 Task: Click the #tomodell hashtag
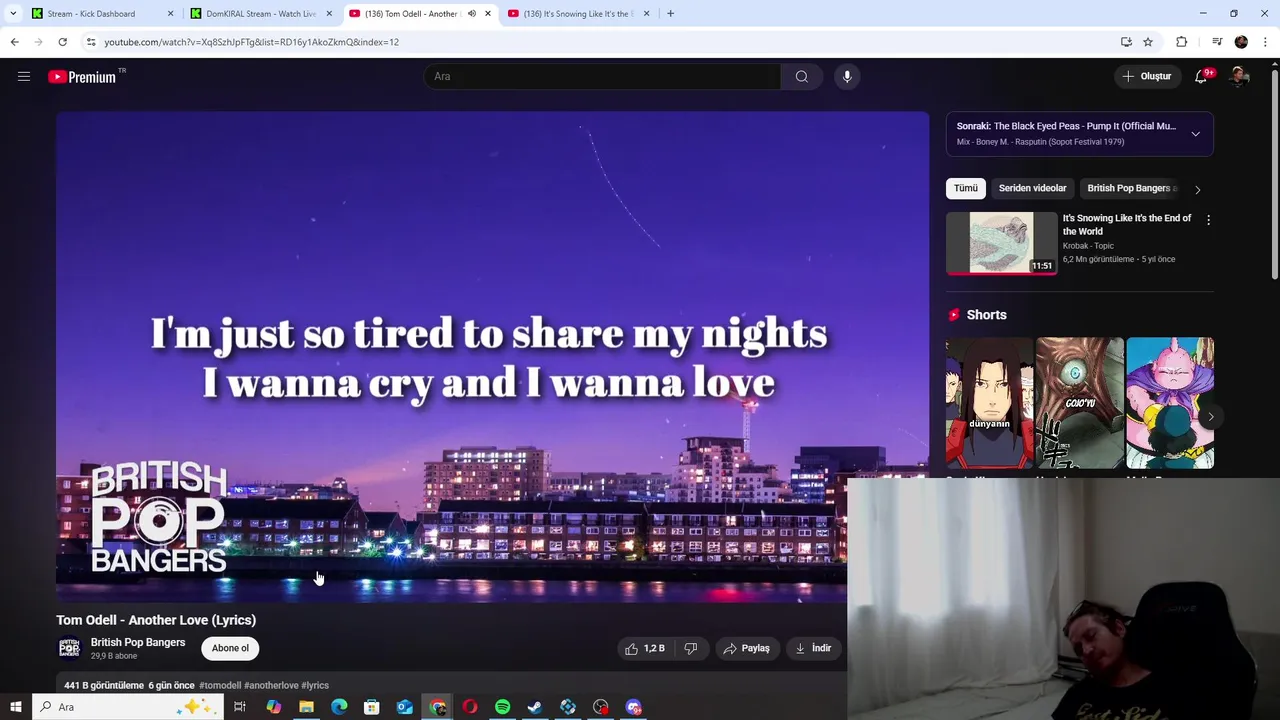click(x=220, y=685)
